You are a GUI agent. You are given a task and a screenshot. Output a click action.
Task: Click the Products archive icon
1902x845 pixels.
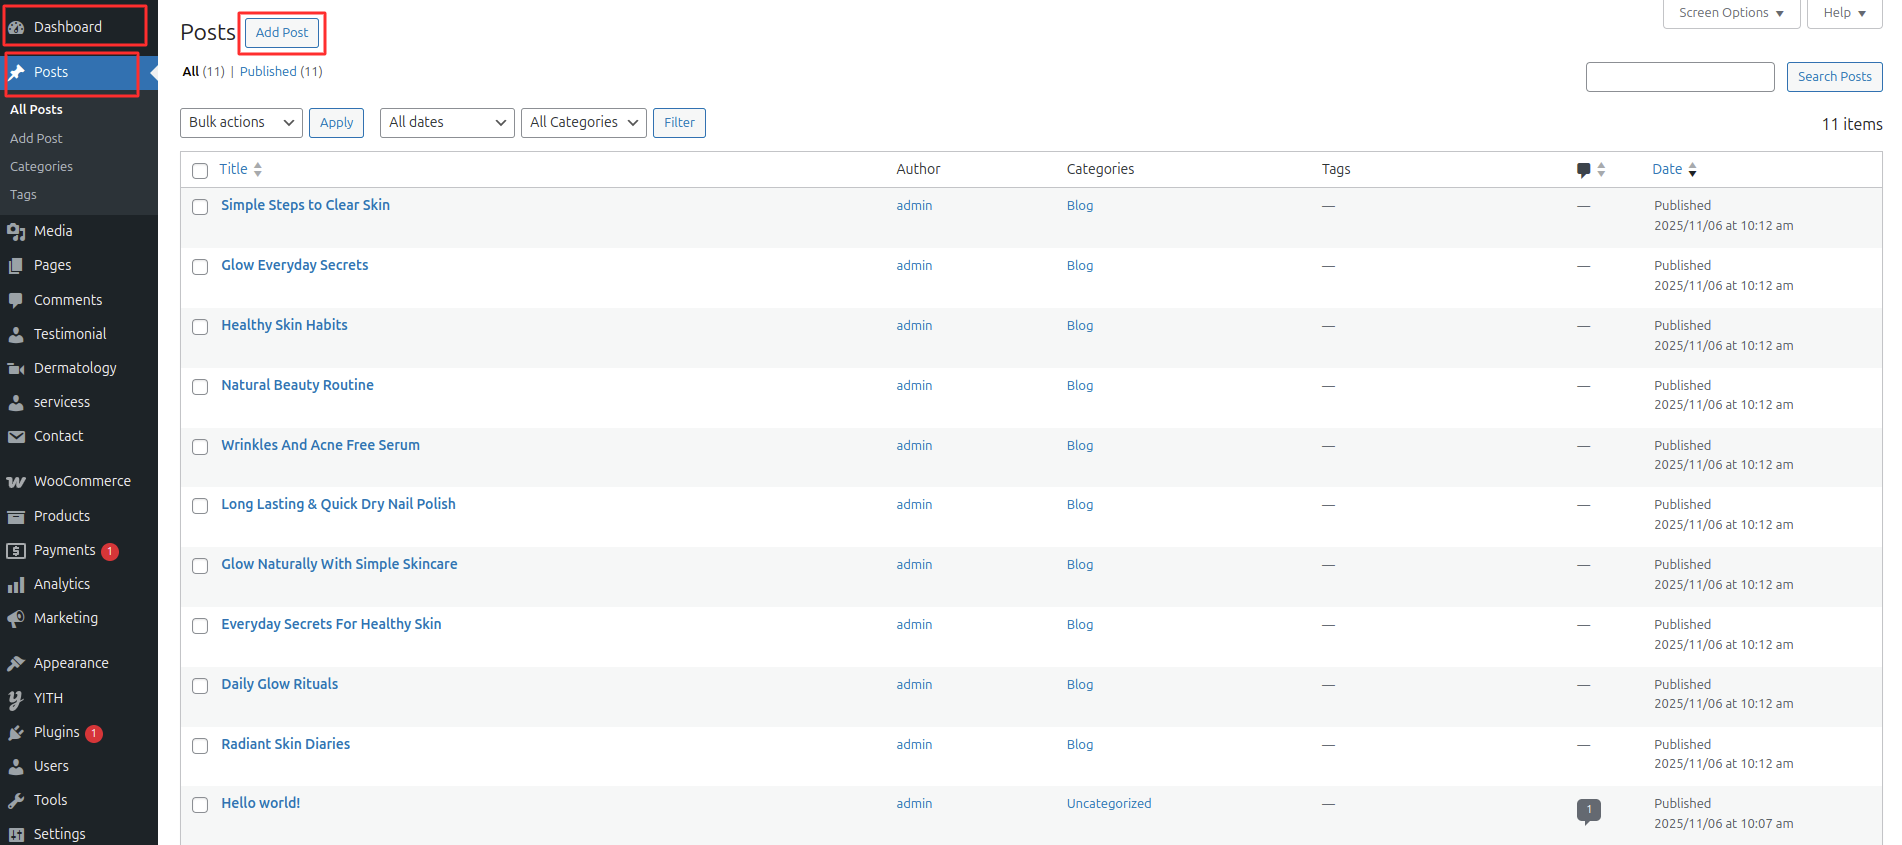point(16,516)
